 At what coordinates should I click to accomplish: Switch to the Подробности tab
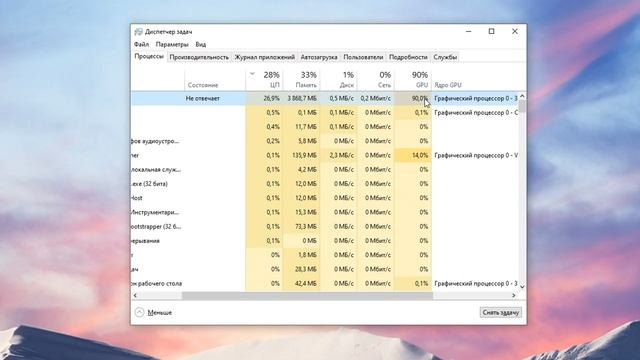408,57
